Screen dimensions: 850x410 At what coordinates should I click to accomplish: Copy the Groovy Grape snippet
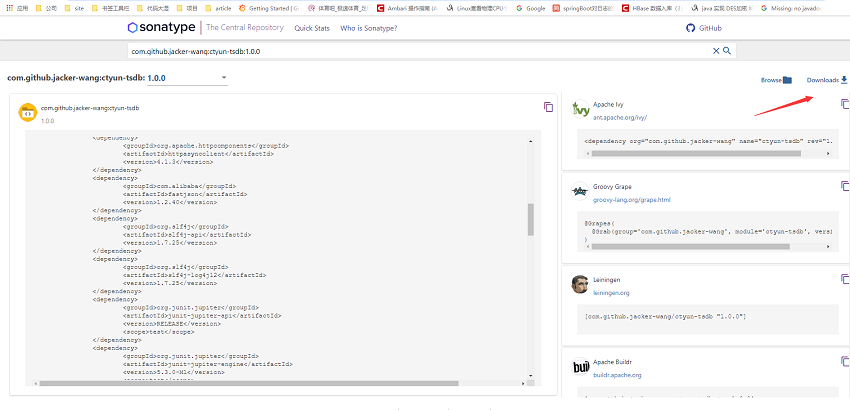[845, 186]
